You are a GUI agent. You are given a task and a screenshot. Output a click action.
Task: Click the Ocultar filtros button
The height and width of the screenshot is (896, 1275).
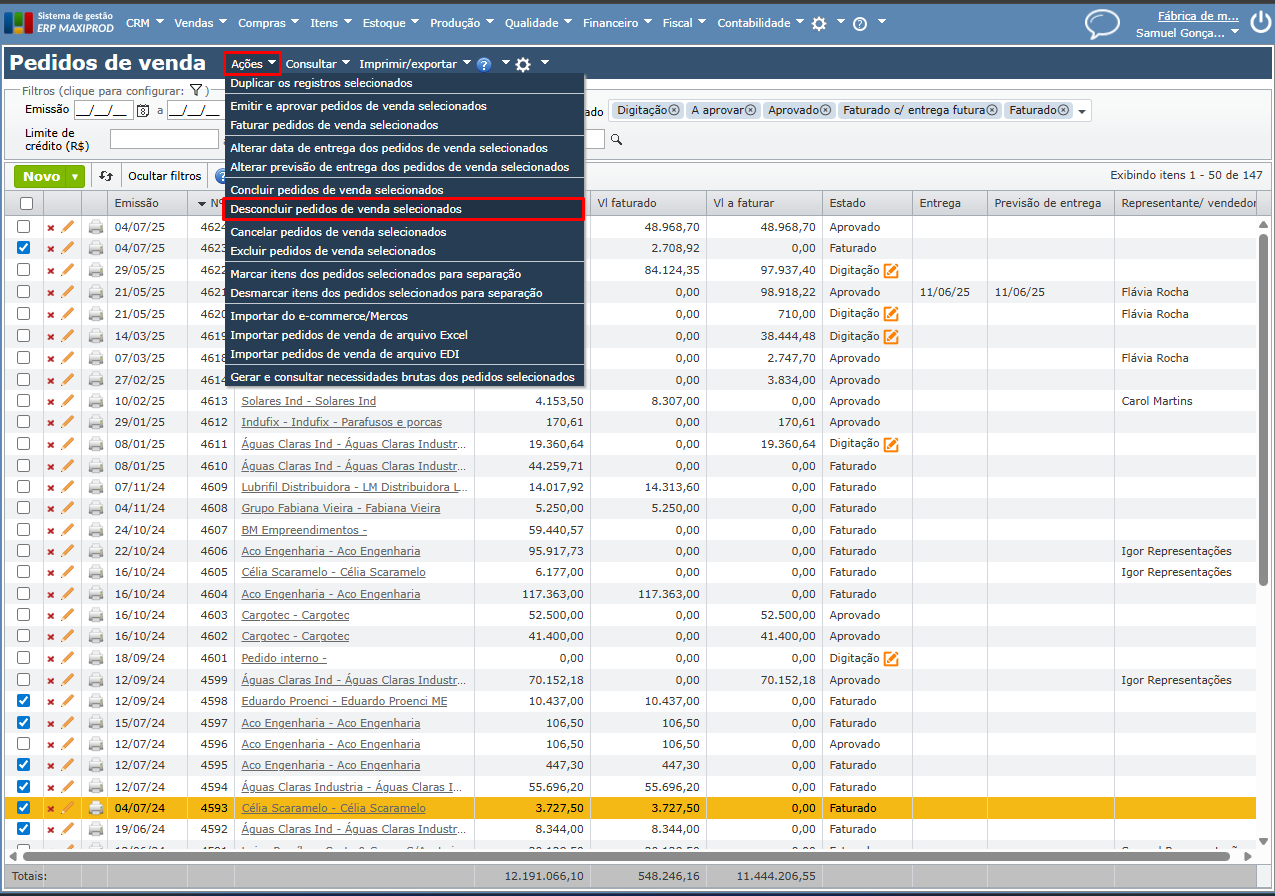pos(164,176)
